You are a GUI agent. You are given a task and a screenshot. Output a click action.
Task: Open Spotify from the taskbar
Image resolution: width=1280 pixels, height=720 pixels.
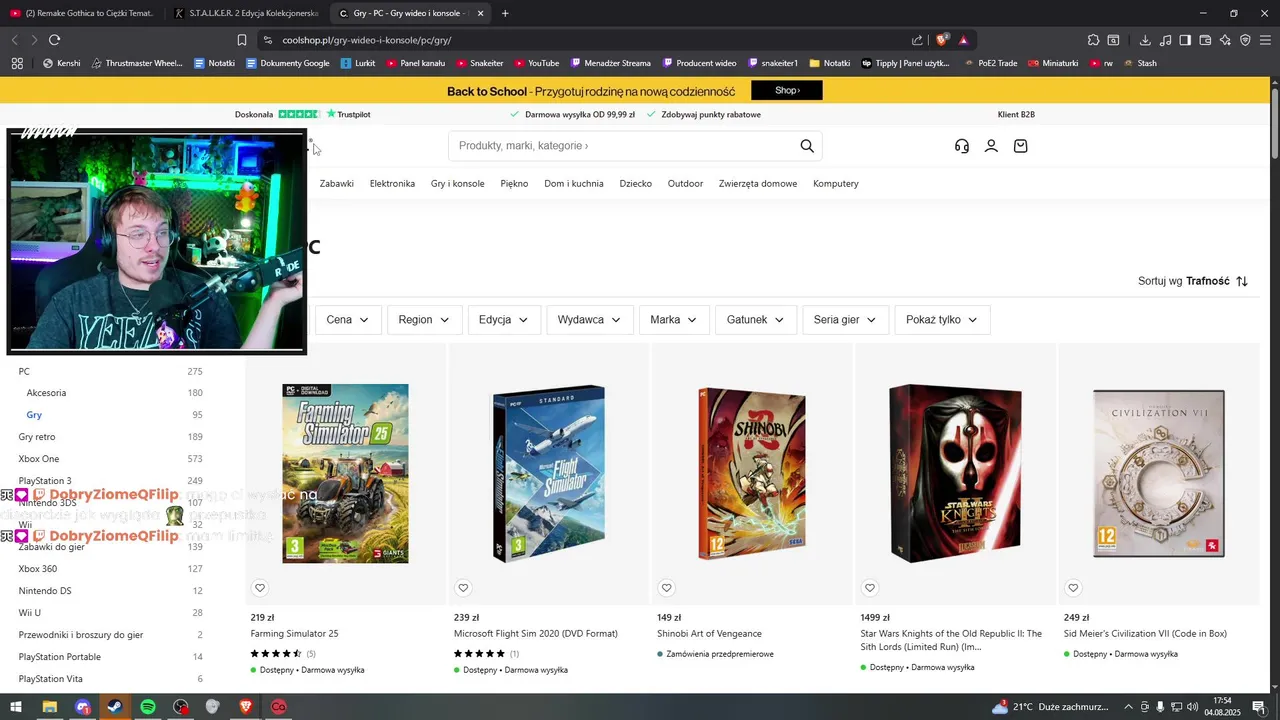[x=147, y=707]
